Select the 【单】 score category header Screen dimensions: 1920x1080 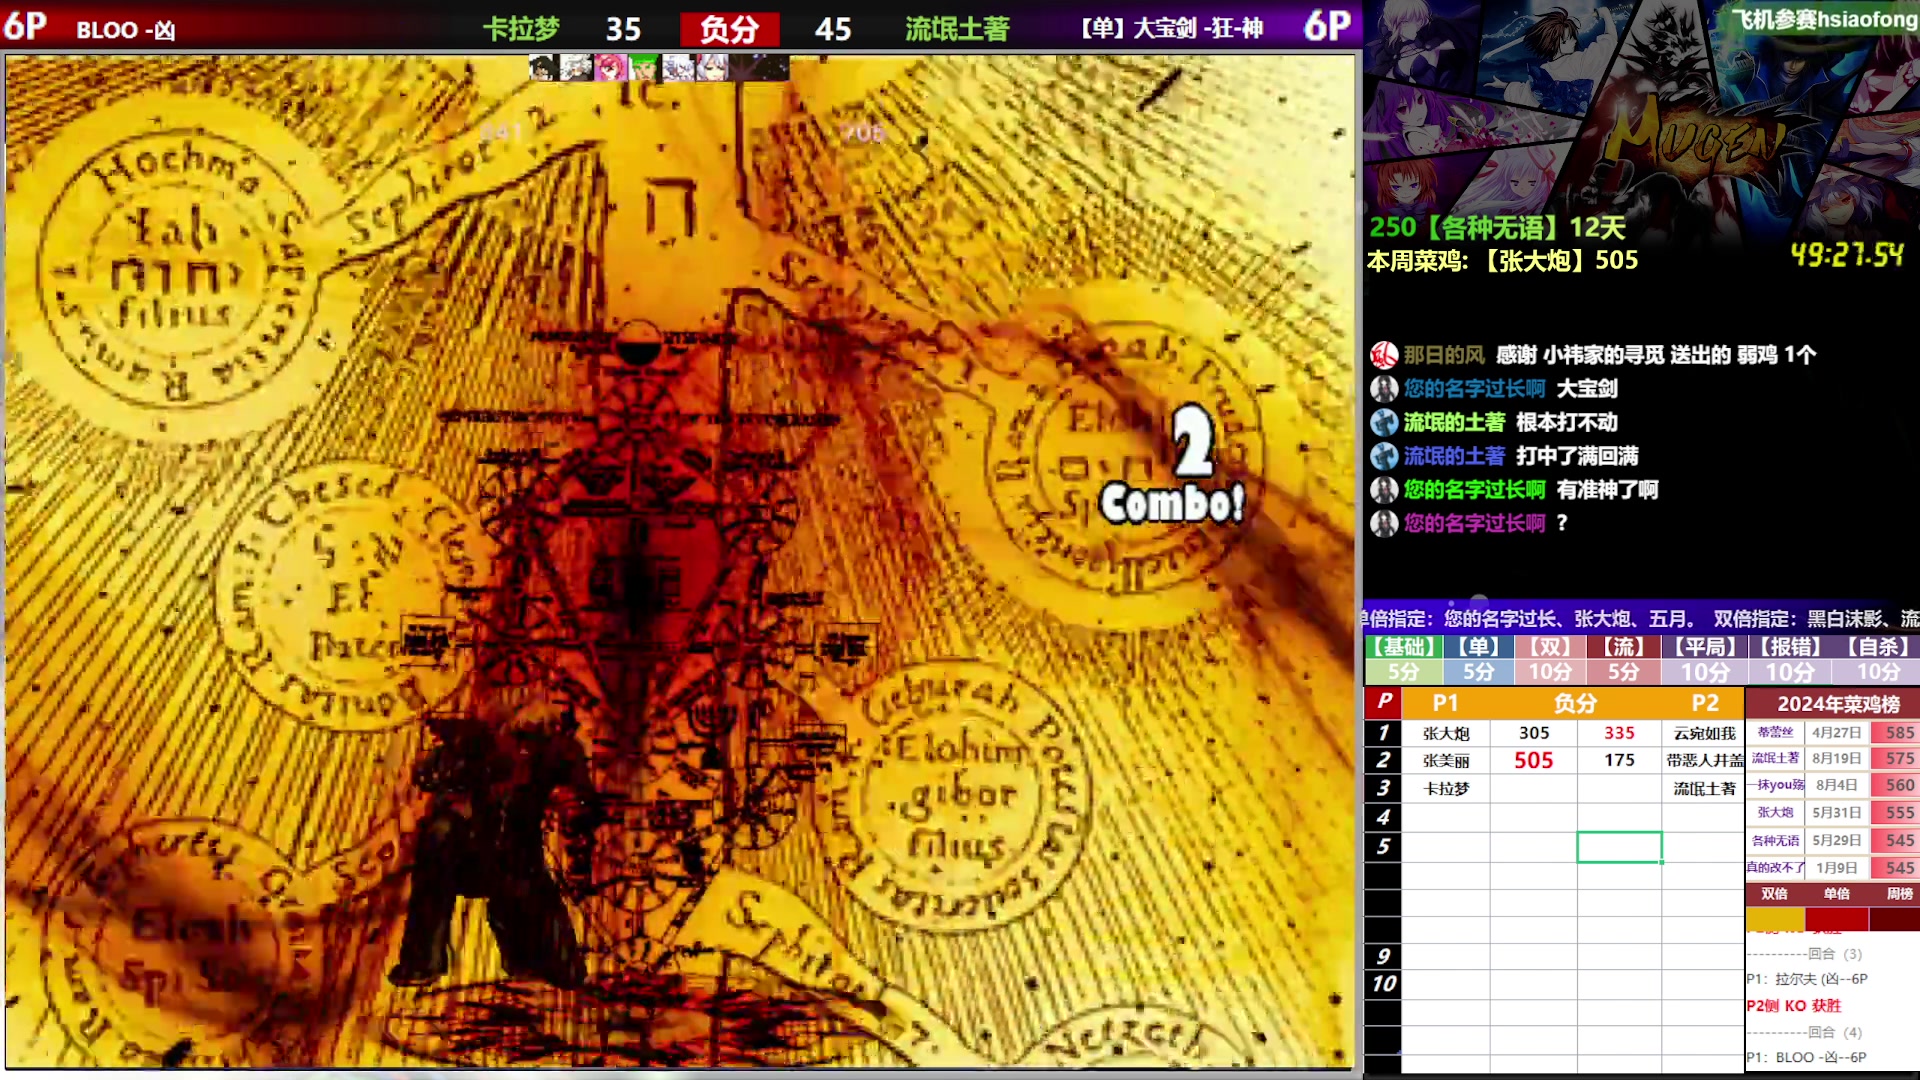[x=1478, y=647]
